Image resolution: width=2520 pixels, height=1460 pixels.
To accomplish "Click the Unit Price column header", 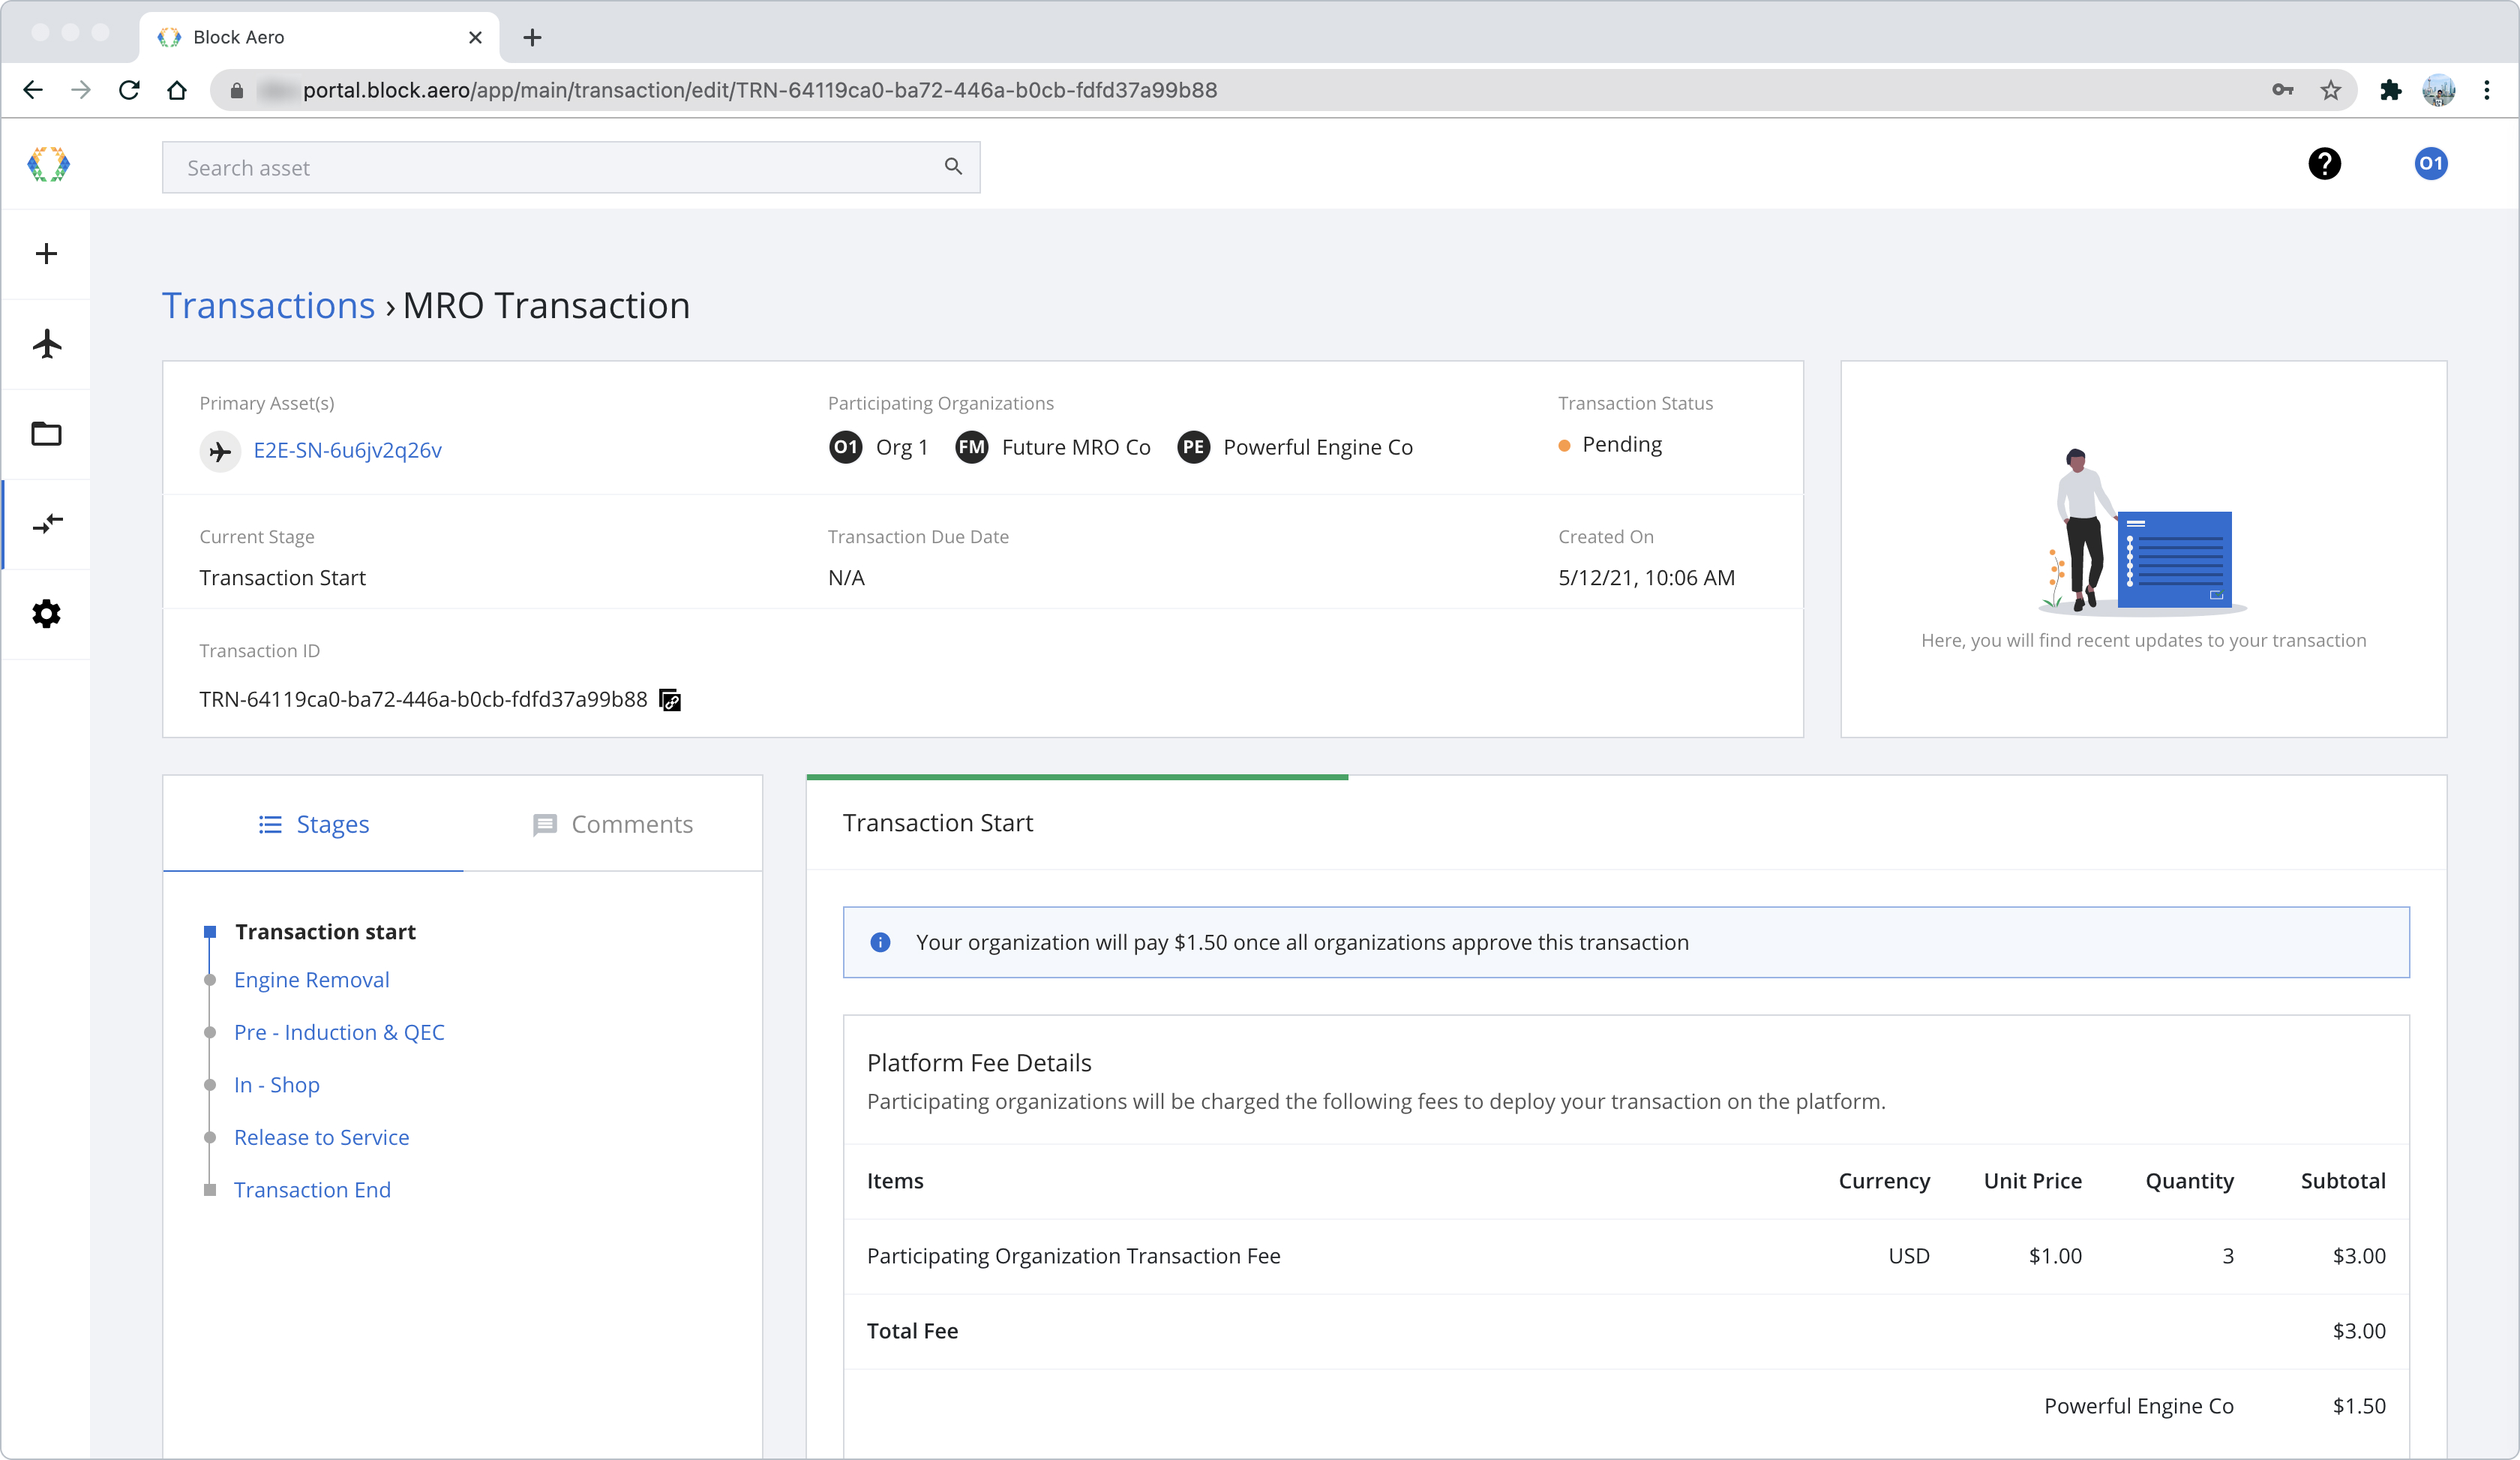I will point(2032,1181).
